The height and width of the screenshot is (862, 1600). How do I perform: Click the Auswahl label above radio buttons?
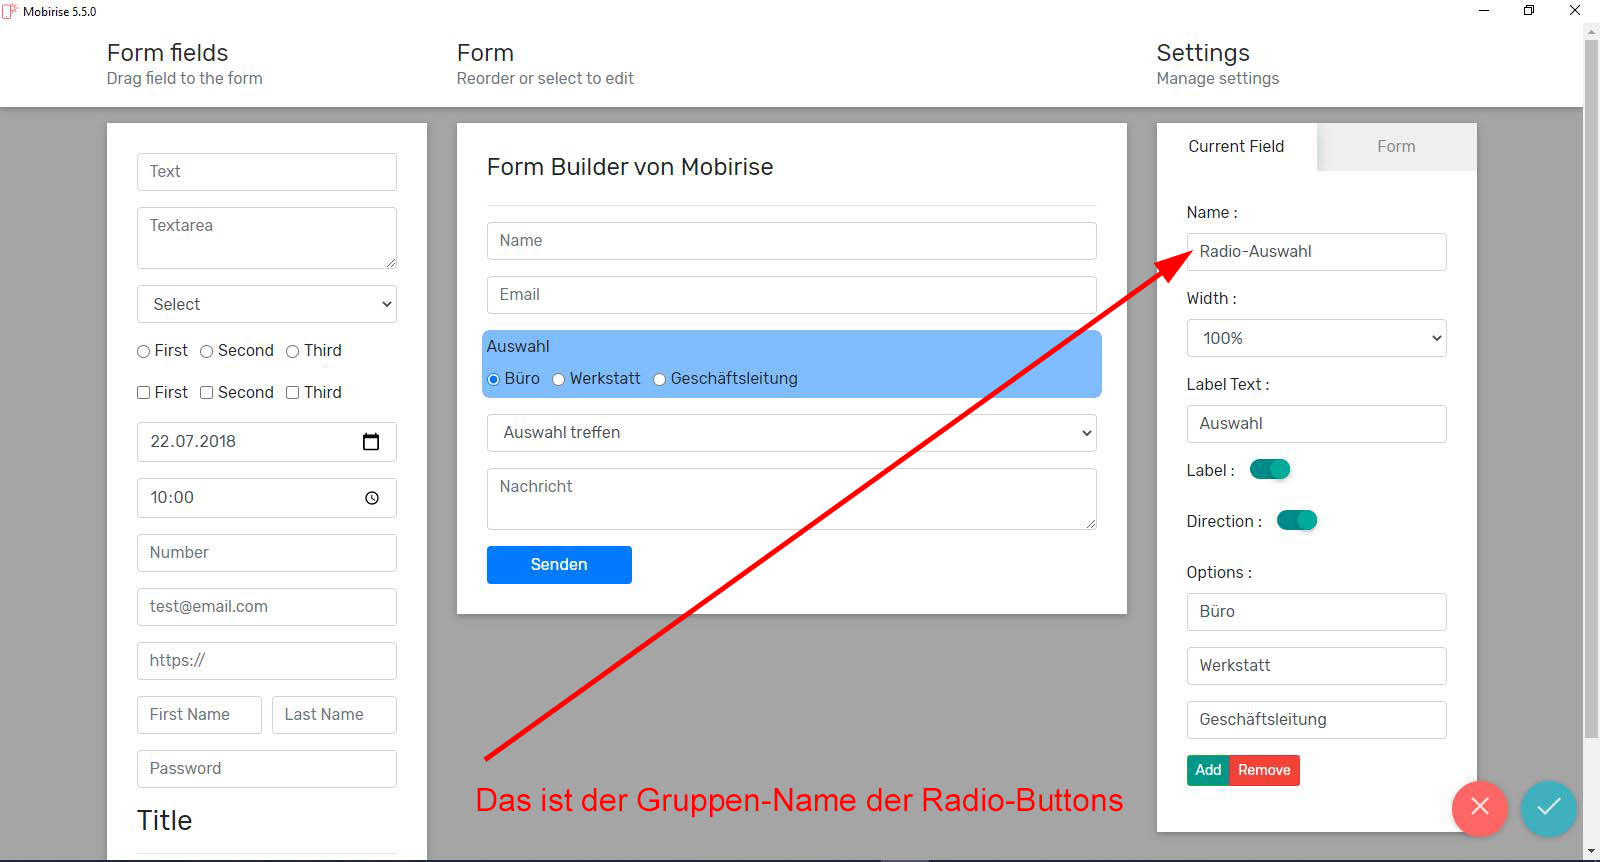(518, 347)
